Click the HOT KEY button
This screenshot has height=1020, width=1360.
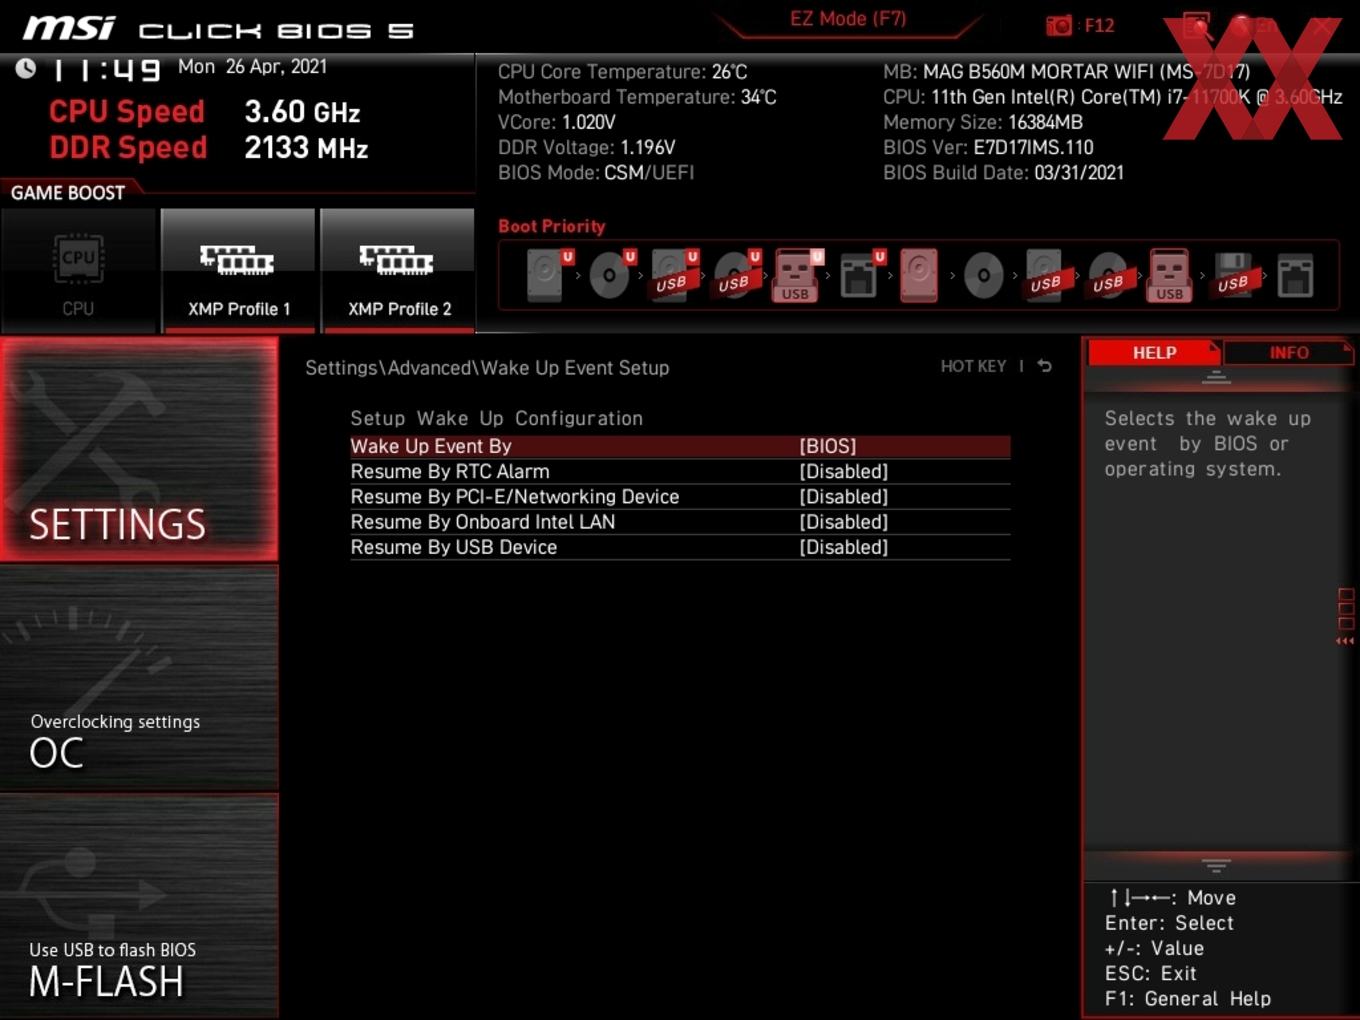coord(973,366)
